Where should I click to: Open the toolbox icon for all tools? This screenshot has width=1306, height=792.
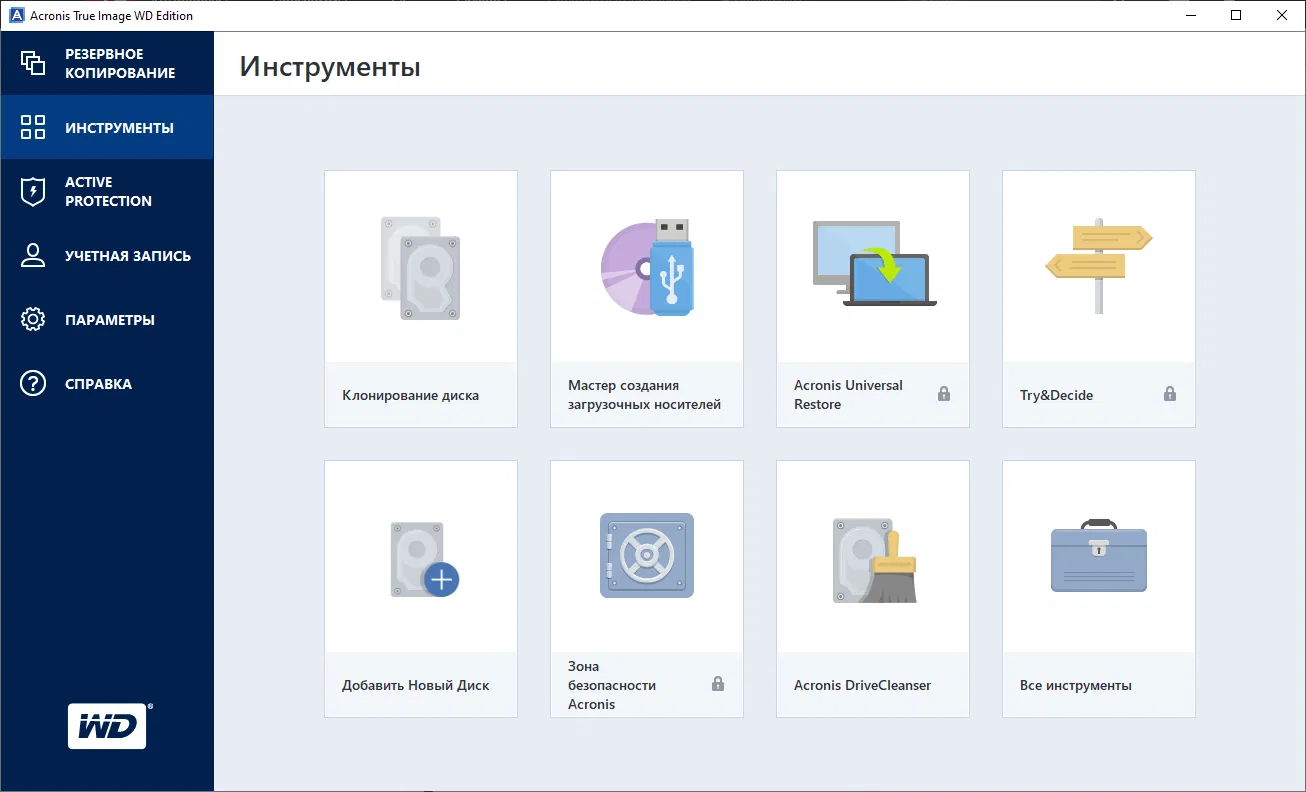[1098, 555]
